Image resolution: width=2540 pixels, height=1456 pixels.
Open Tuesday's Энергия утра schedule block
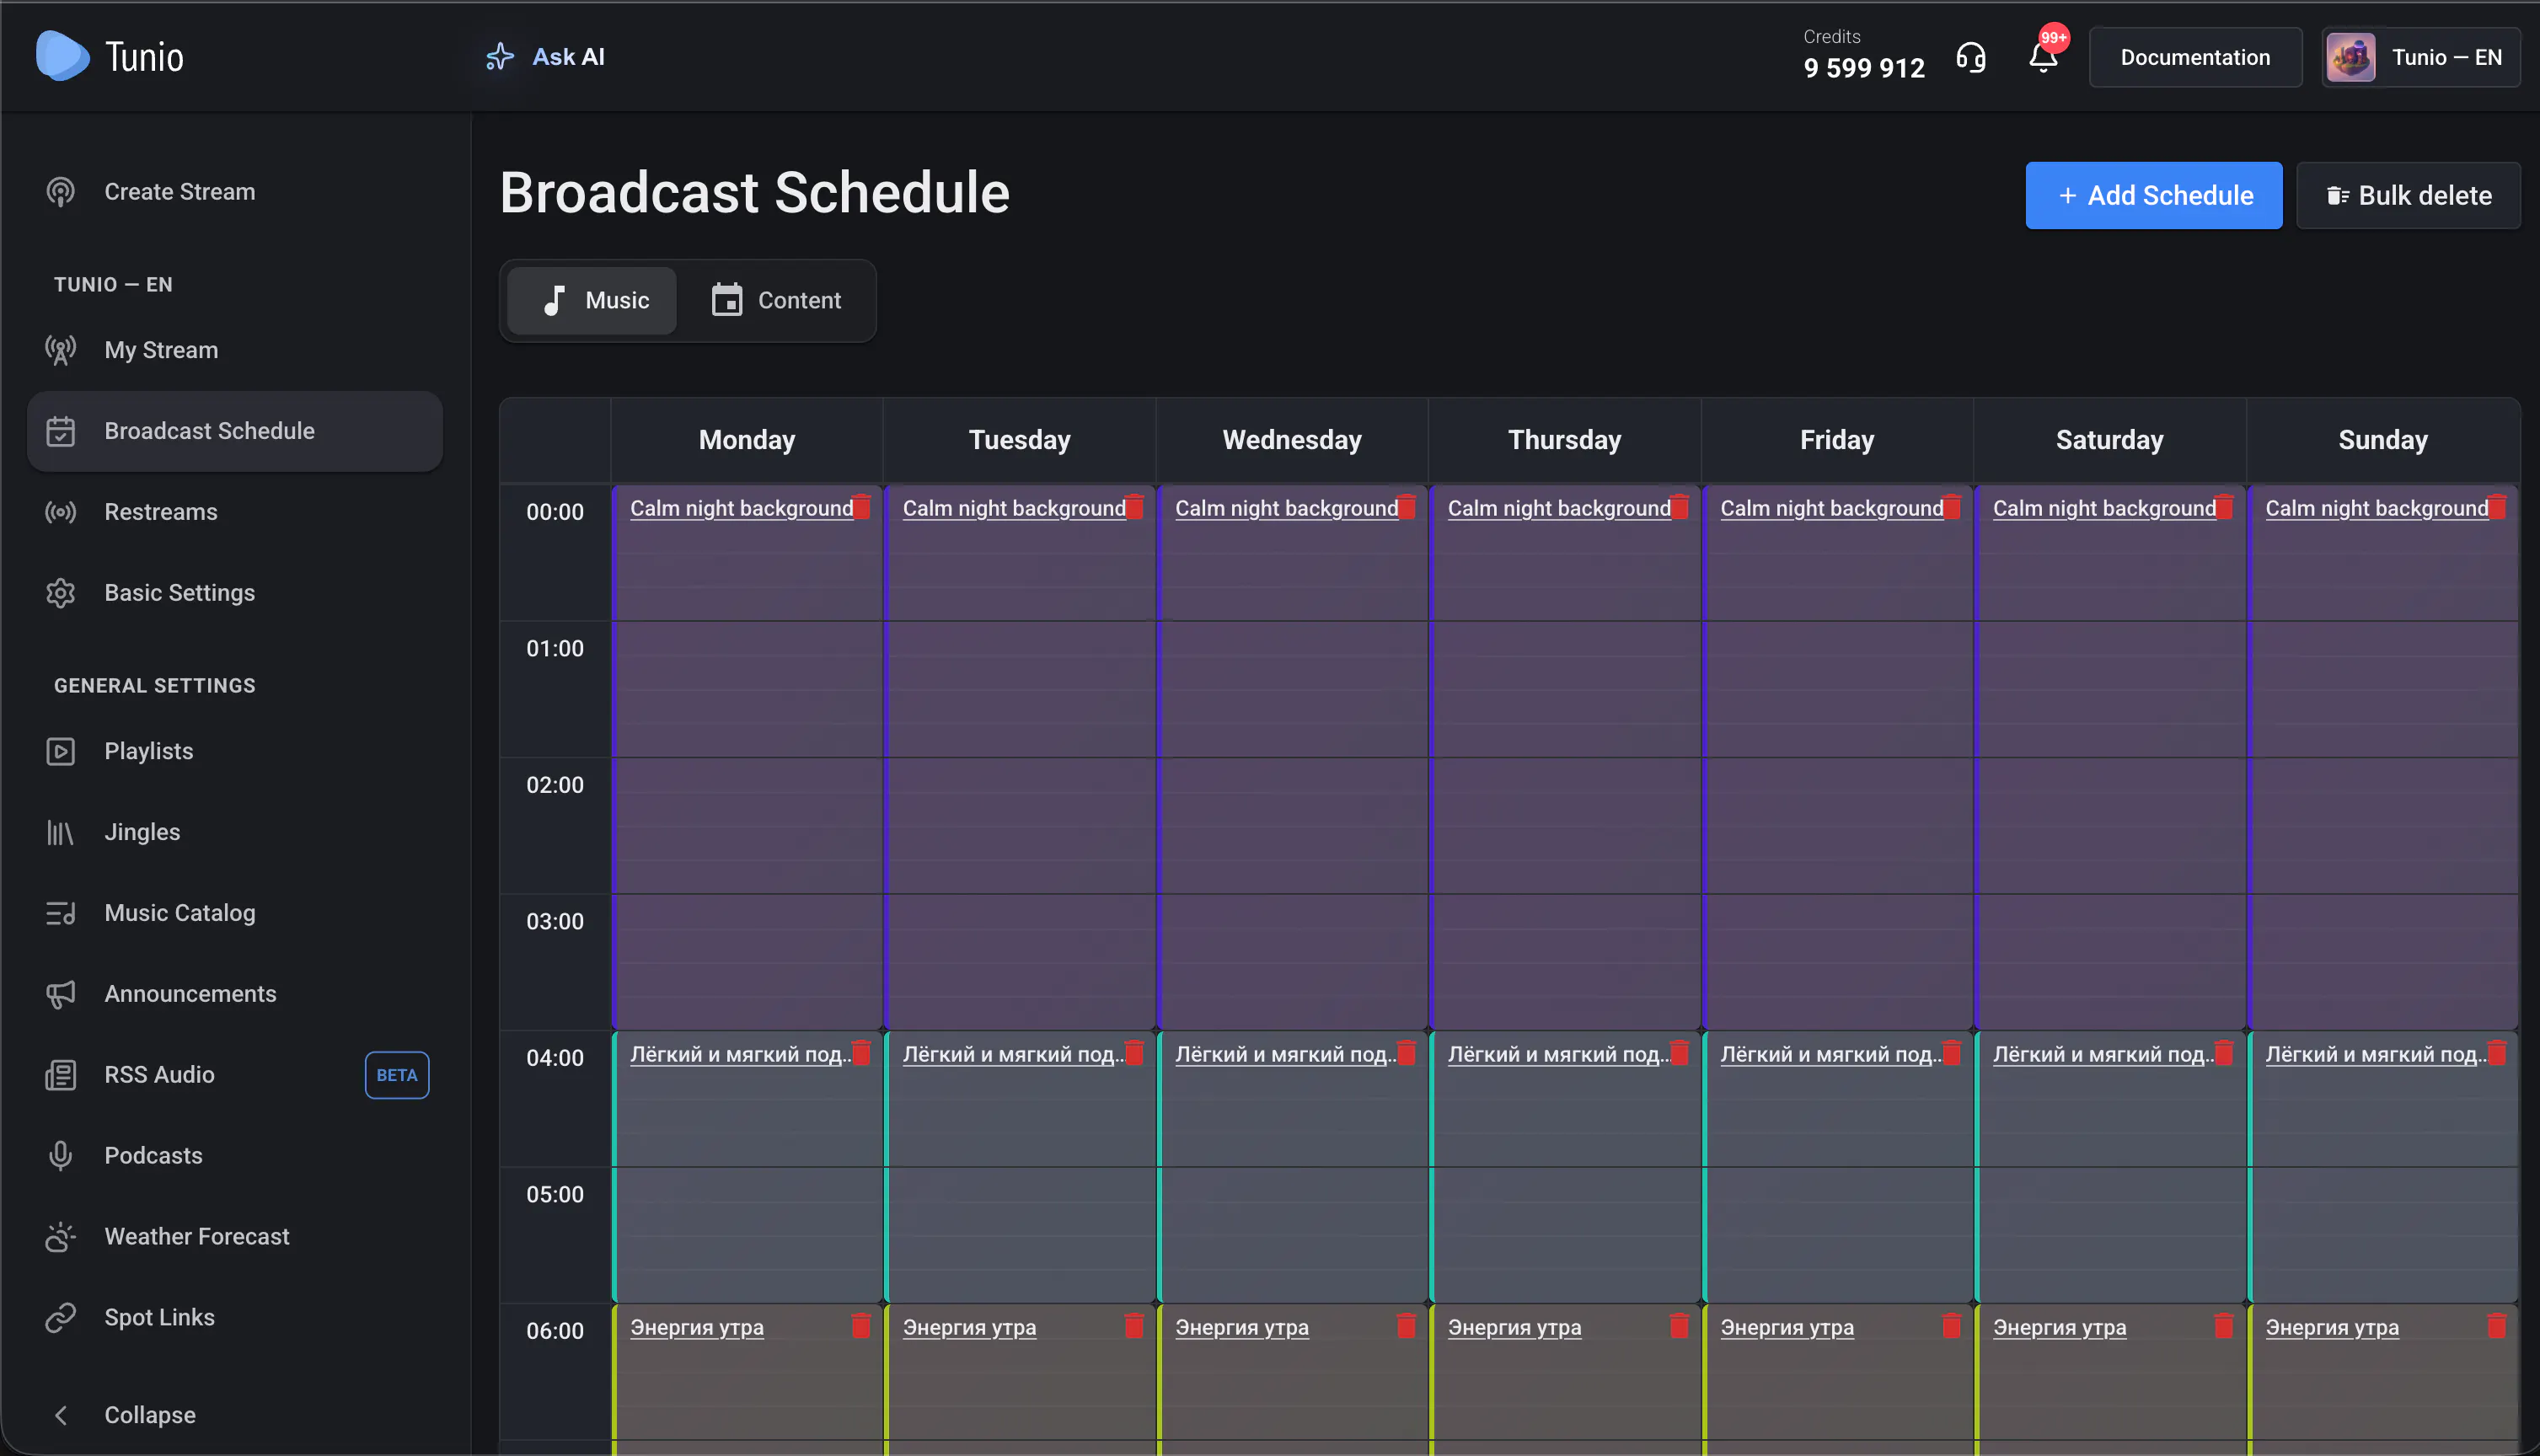[969, 1328]
